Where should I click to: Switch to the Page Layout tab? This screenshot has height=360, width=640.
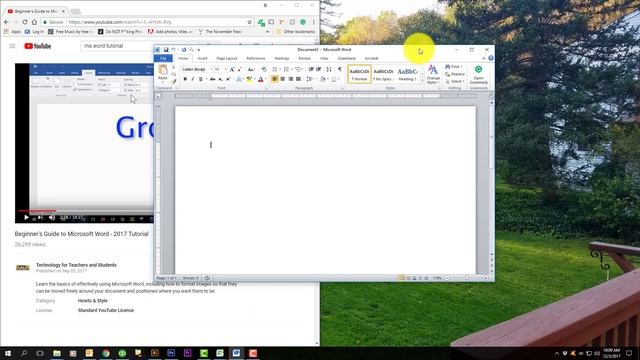(227, 58)
